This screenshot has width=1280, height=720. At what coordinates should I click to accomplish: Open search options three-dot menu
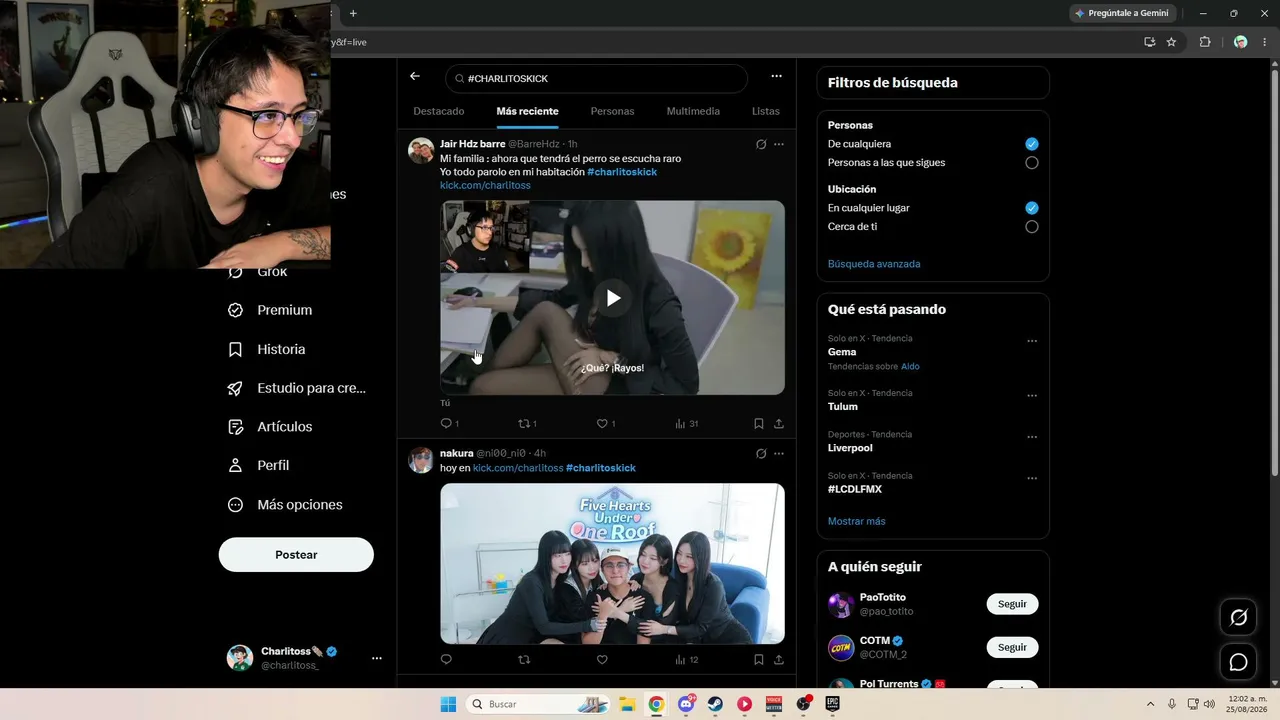click(776, 76)
